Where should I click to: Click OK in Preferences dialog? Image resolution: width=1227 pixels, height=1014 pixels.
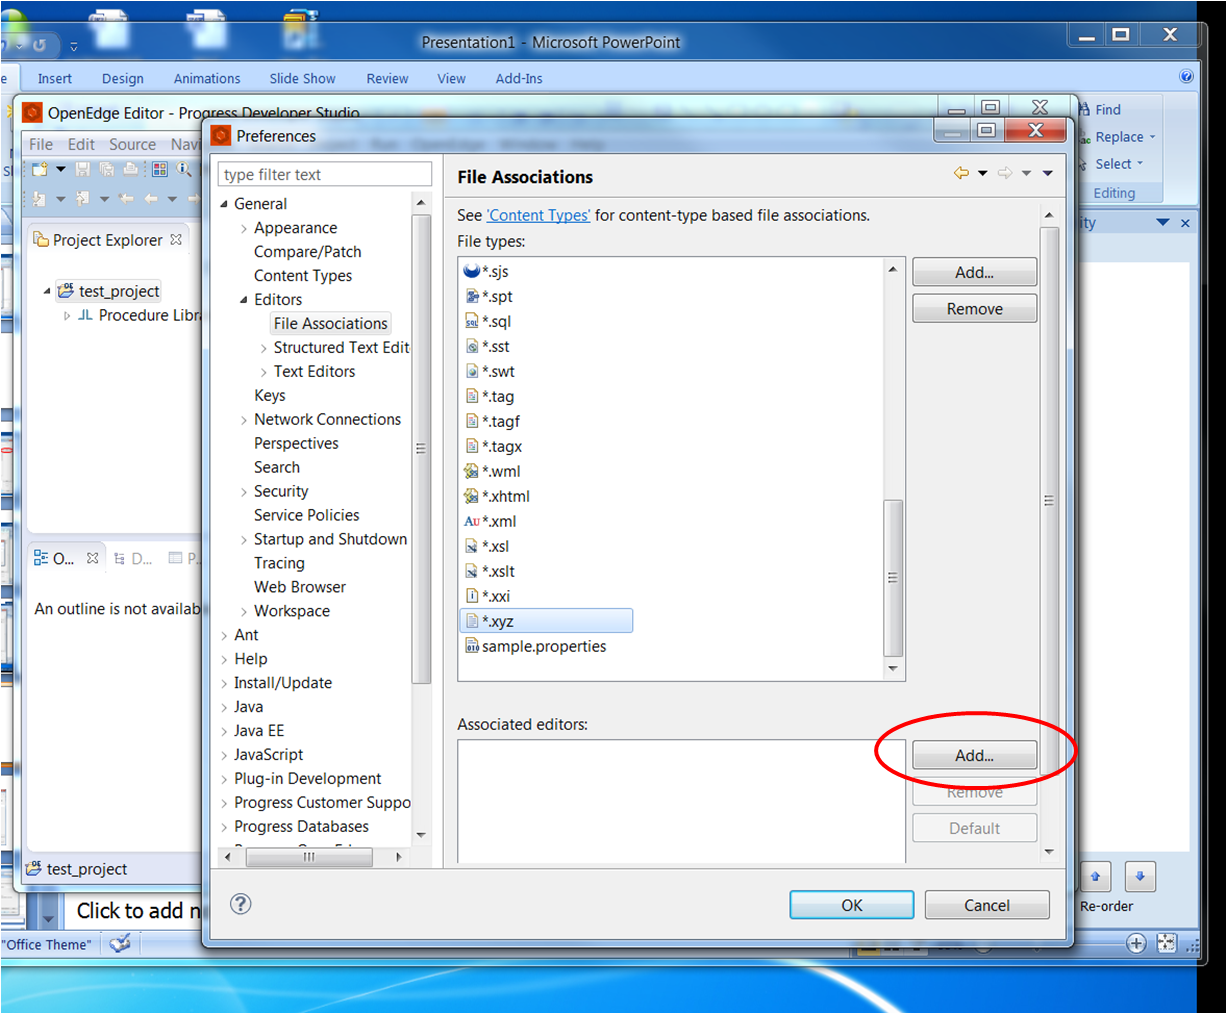coord(852,905)
